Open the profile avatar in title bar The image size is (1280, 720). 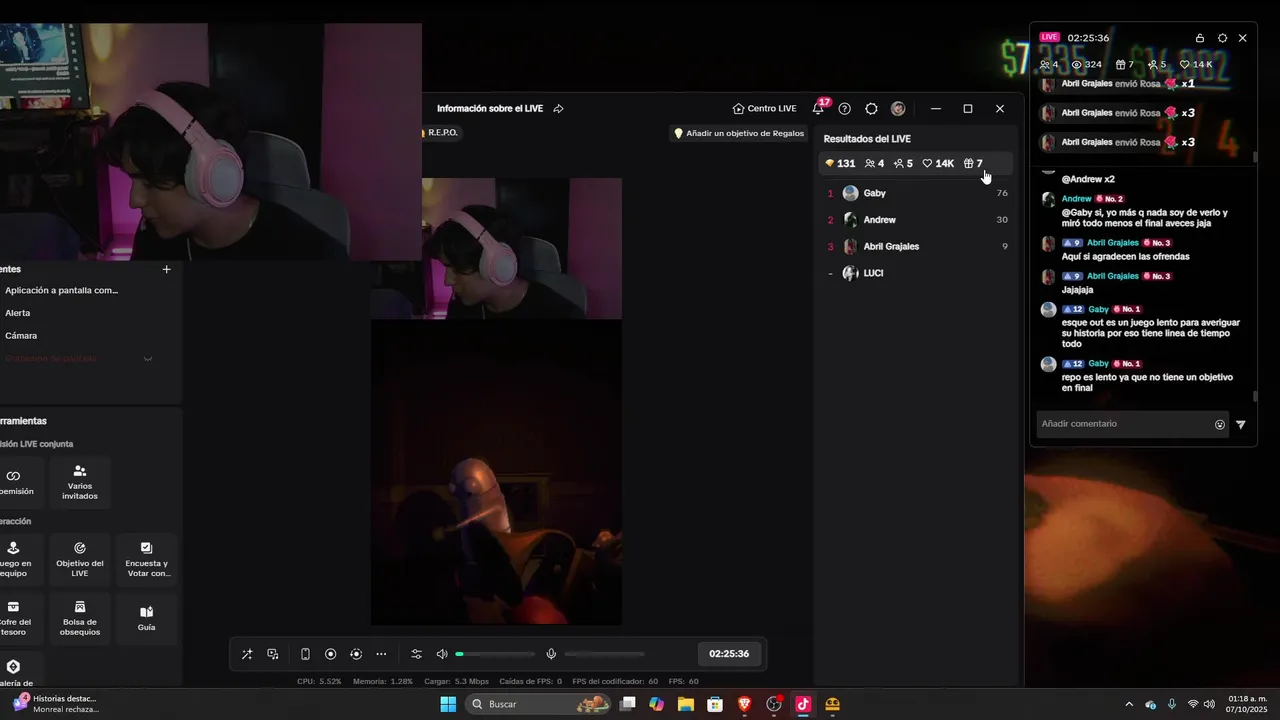point(898,108)
